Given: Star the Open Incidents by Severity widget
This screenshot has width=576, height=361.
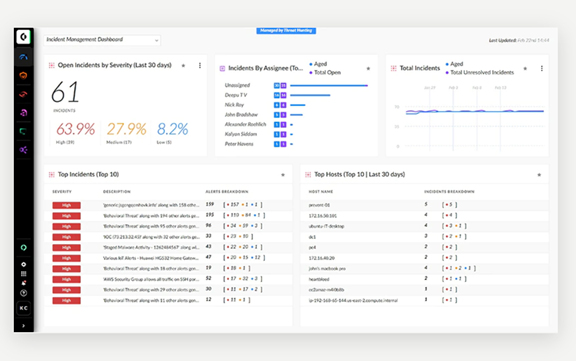Looking at the screenshot, I should point(183,65).
